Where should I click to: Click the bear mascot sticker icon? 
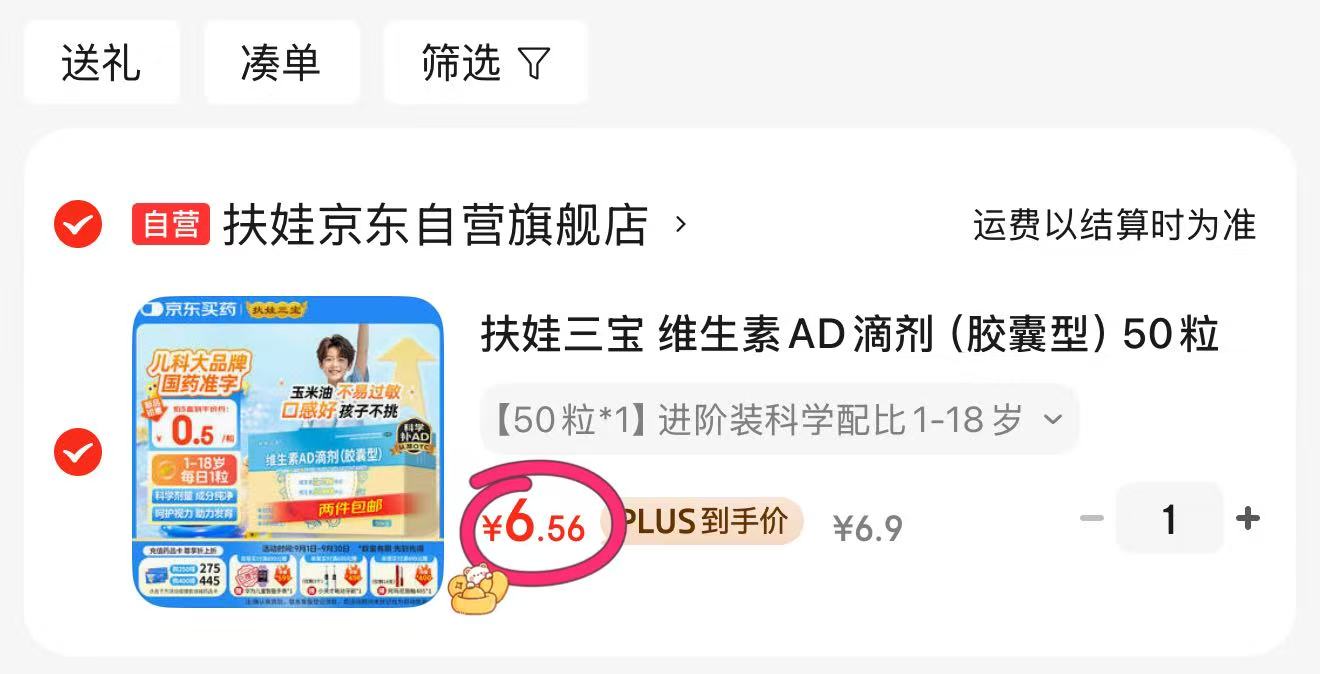click(478, 586)
